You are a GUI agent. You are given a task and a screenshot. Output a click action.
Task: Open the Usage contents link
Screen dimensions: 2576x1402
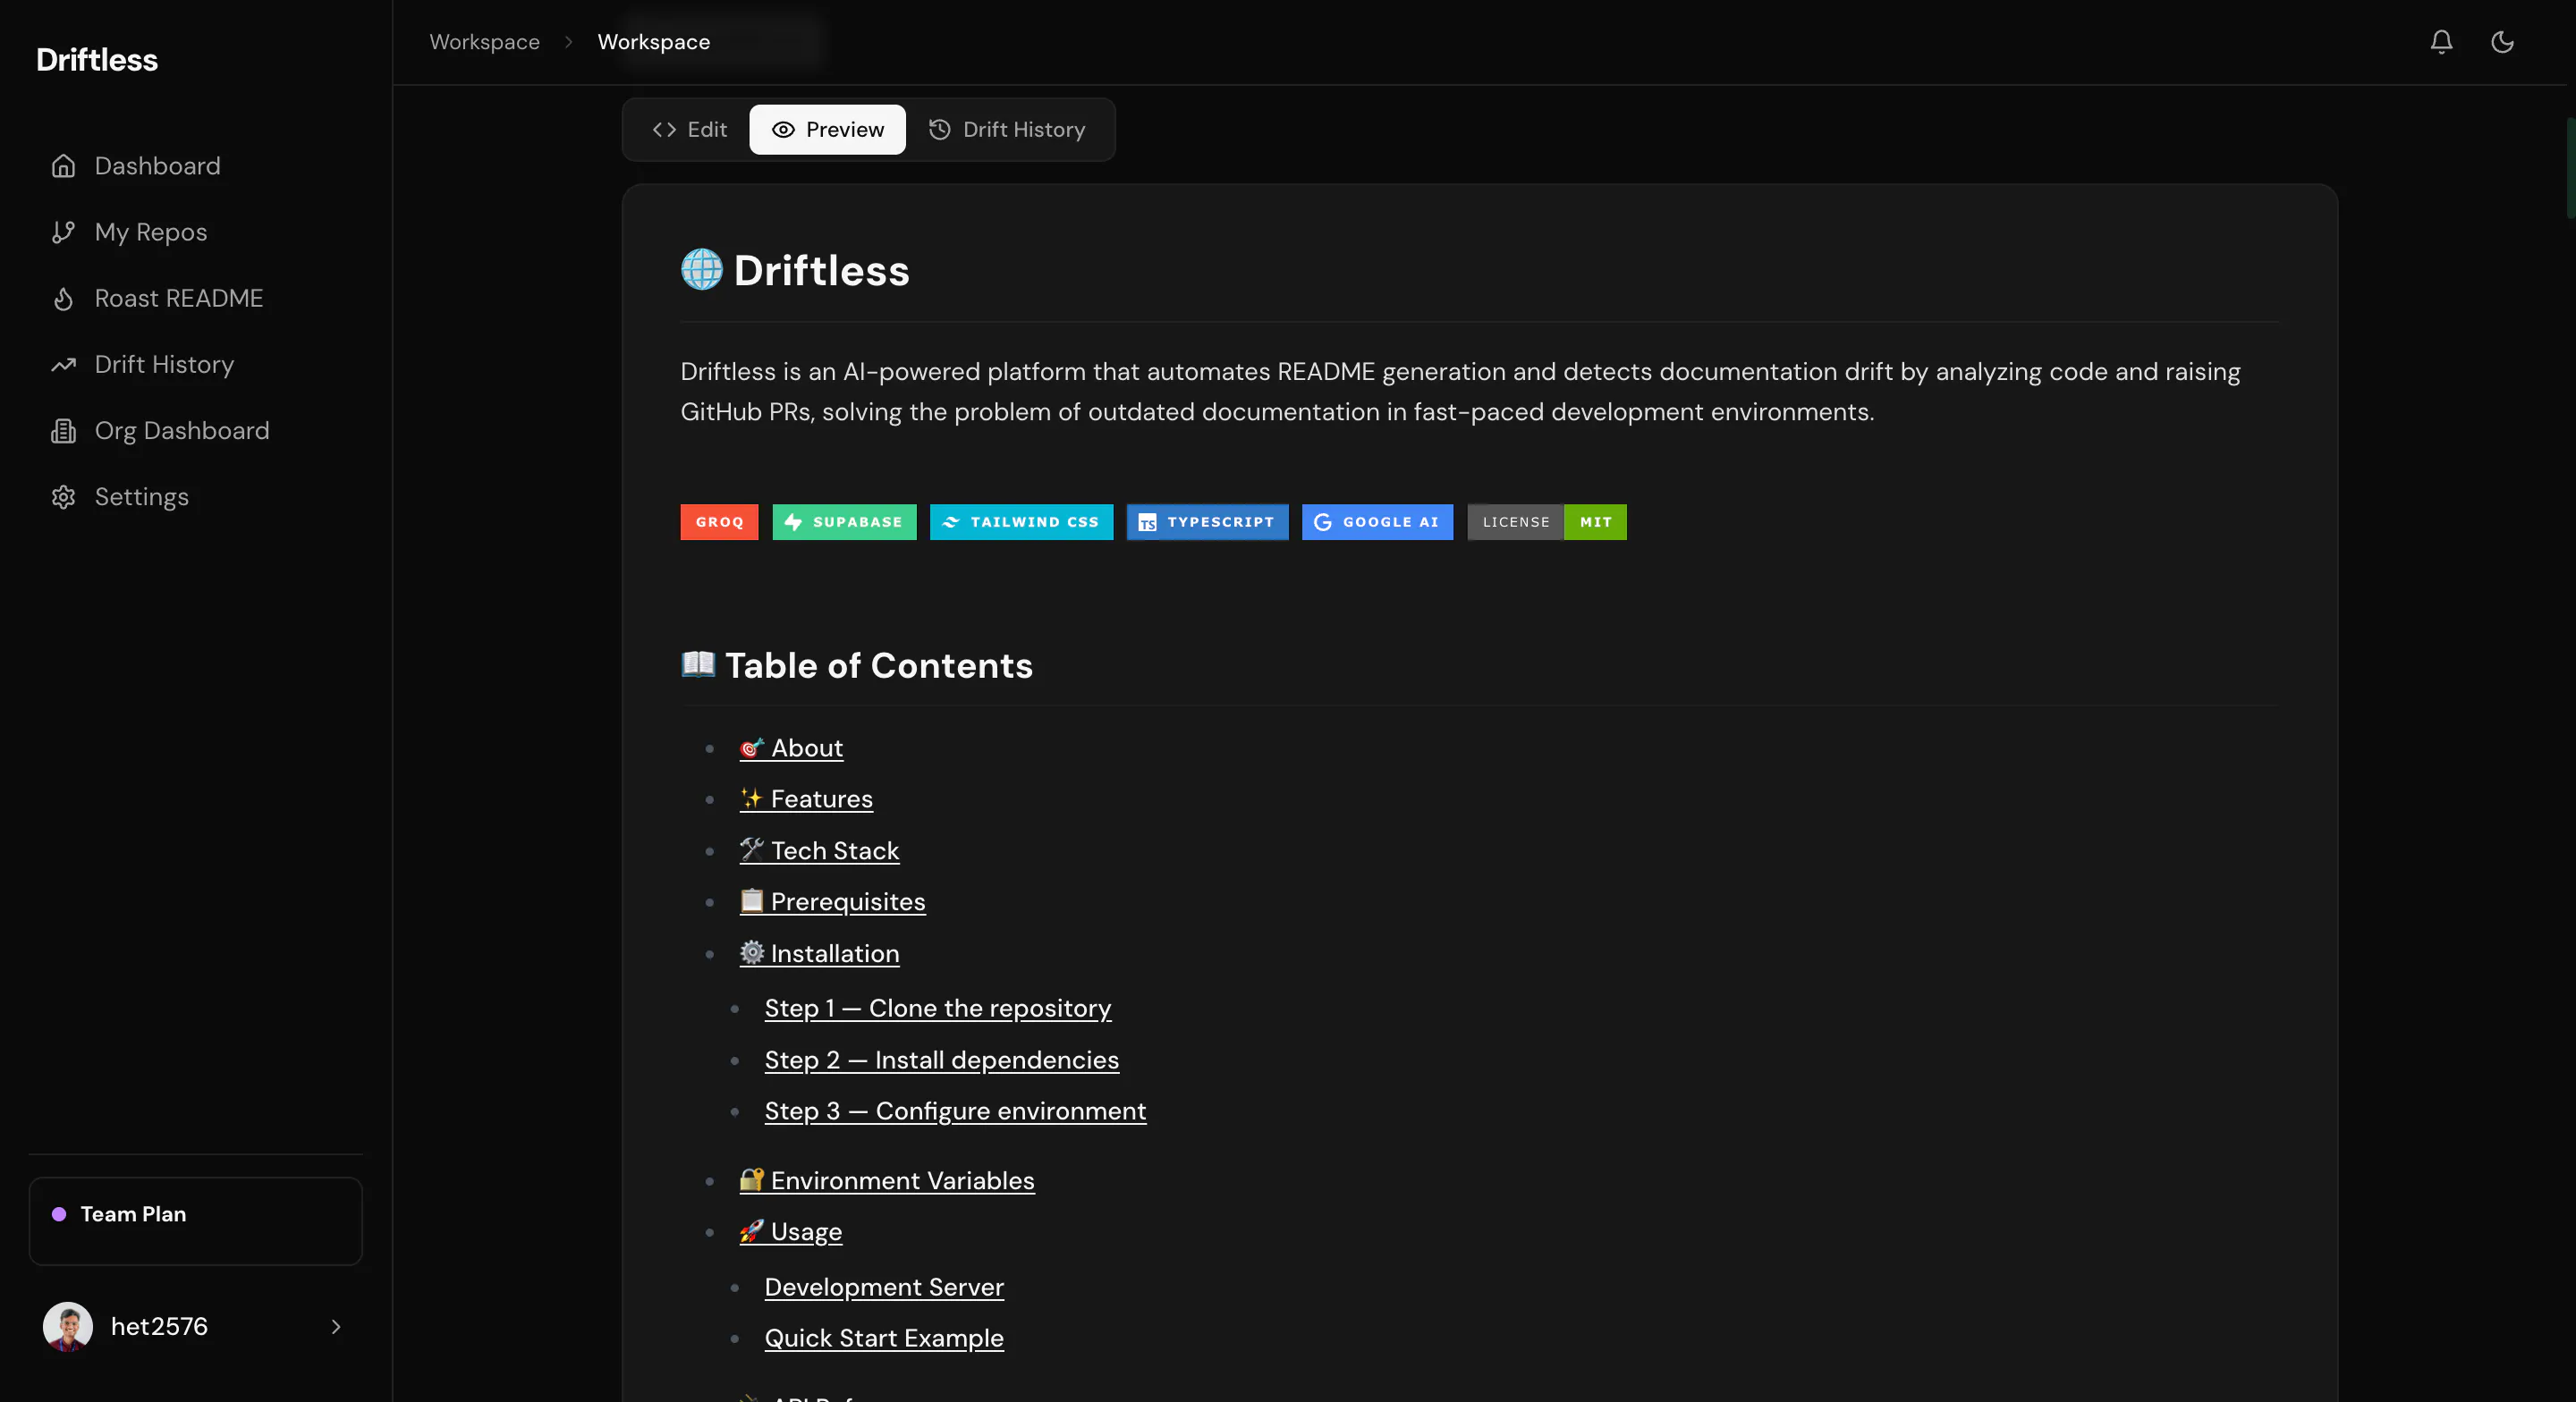click(791, 1232)
